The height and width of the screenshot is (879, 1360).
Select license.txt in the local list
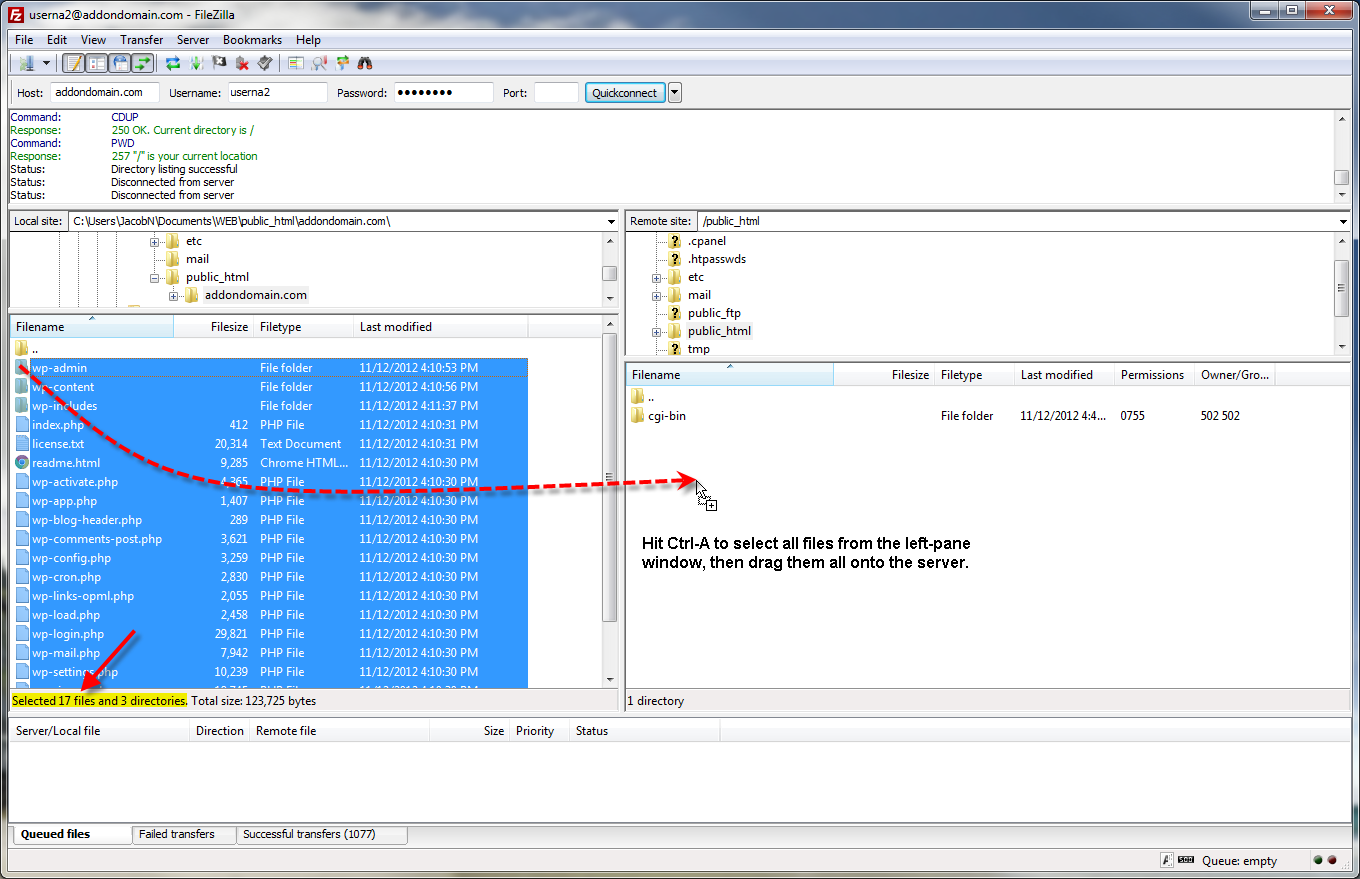point(269,444)
